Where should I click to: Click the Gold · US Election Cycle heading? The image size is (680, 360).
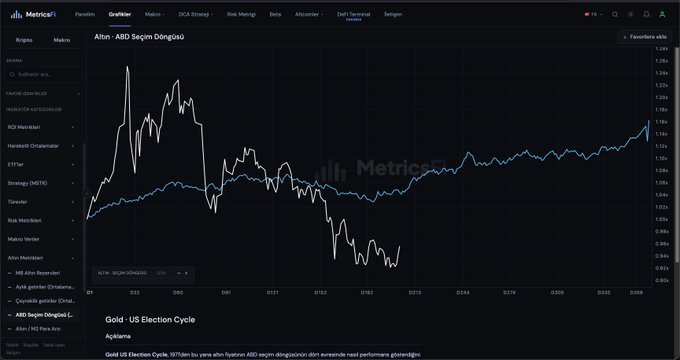point(150,320)
